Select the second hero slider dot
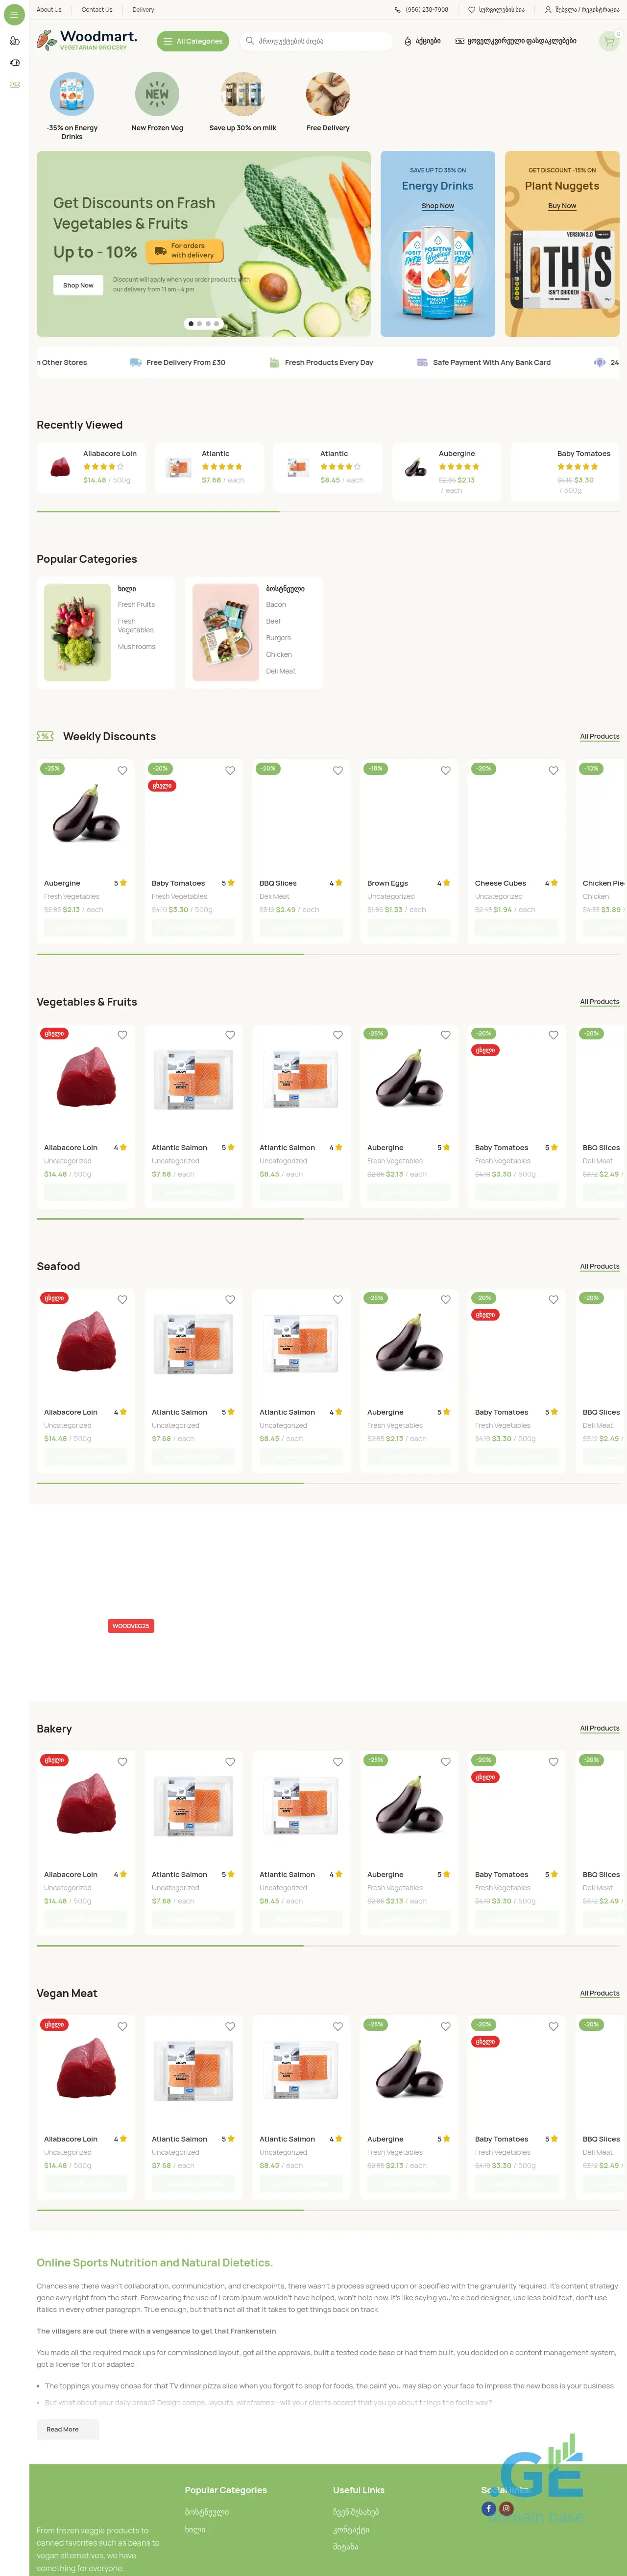The width and height of the screenshot is (627, 2576). click(x=199, y=324)
